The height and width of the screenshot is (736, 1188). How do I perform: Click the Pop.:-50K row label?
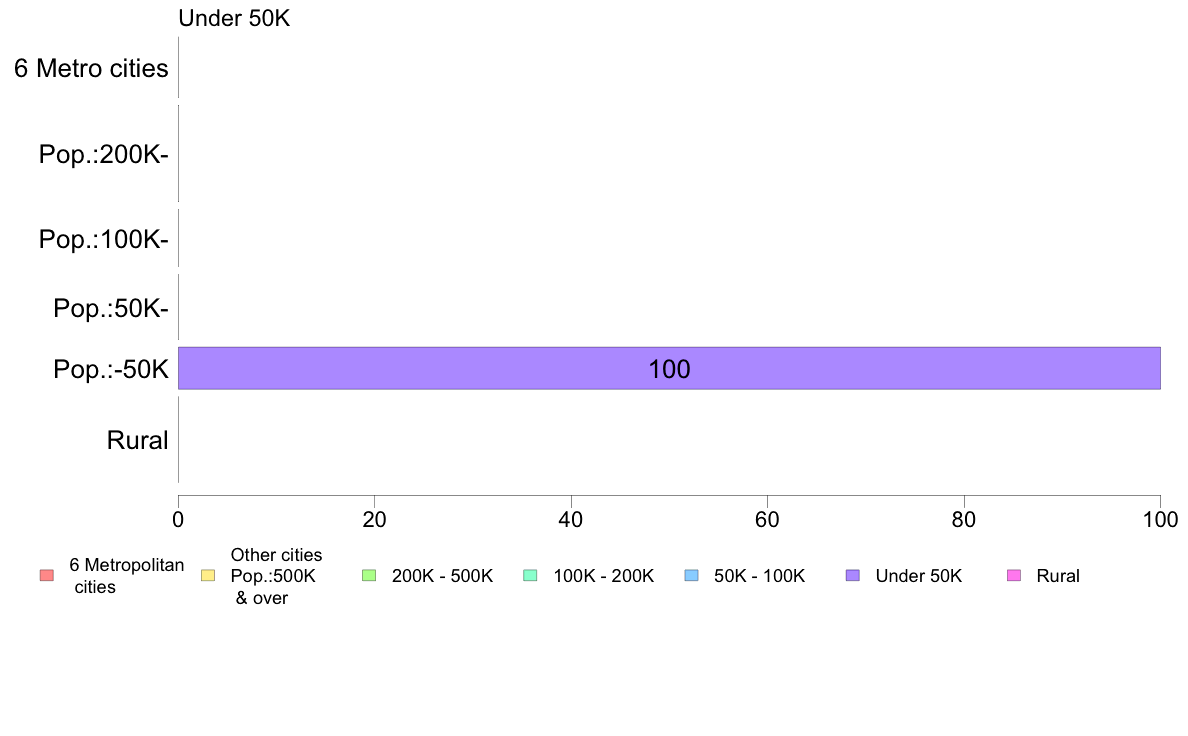click(111, 369)
